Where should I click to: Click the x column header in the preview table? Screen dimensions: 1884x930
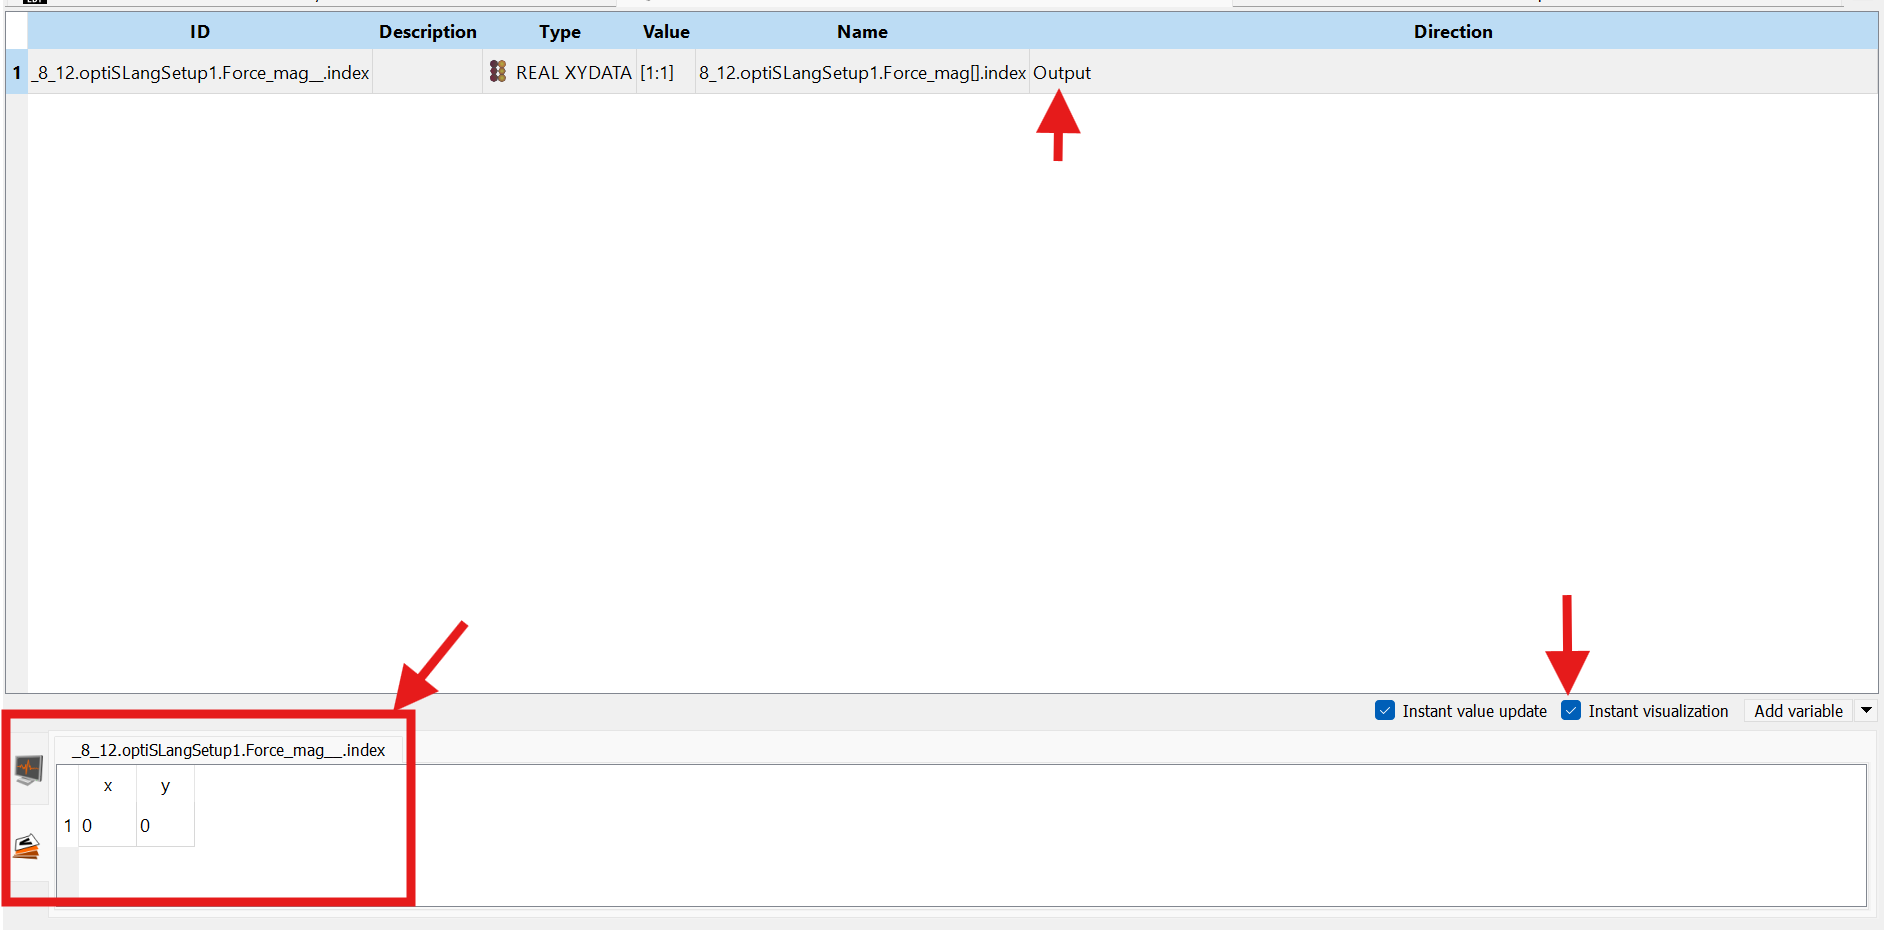point(108,786)
